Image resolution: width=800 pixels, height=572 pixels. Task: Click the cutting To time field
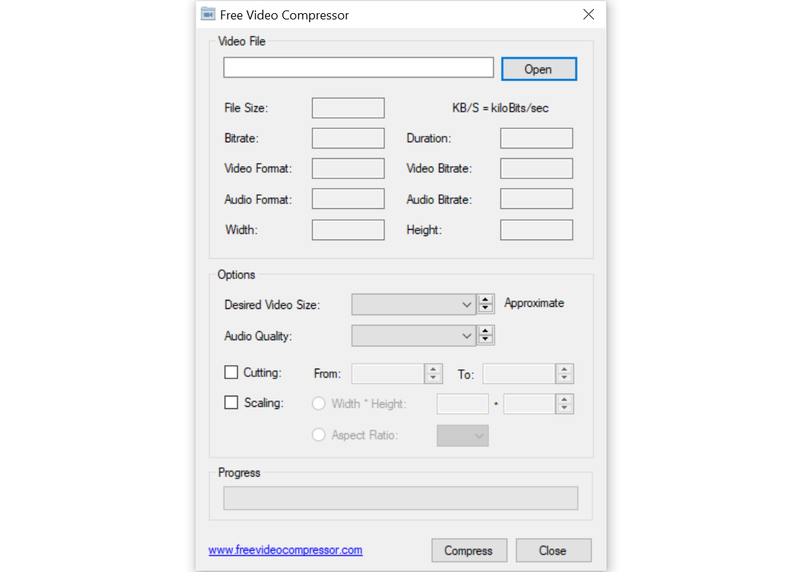click(x=519, y=374)
